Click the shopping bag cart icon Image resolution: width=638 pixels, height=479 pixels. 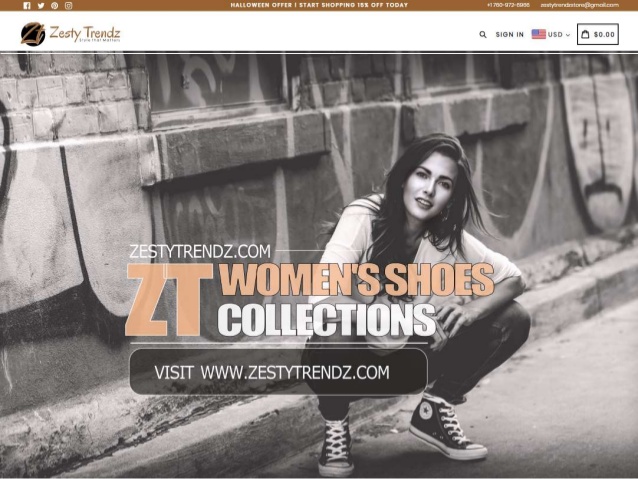point(585,34)
